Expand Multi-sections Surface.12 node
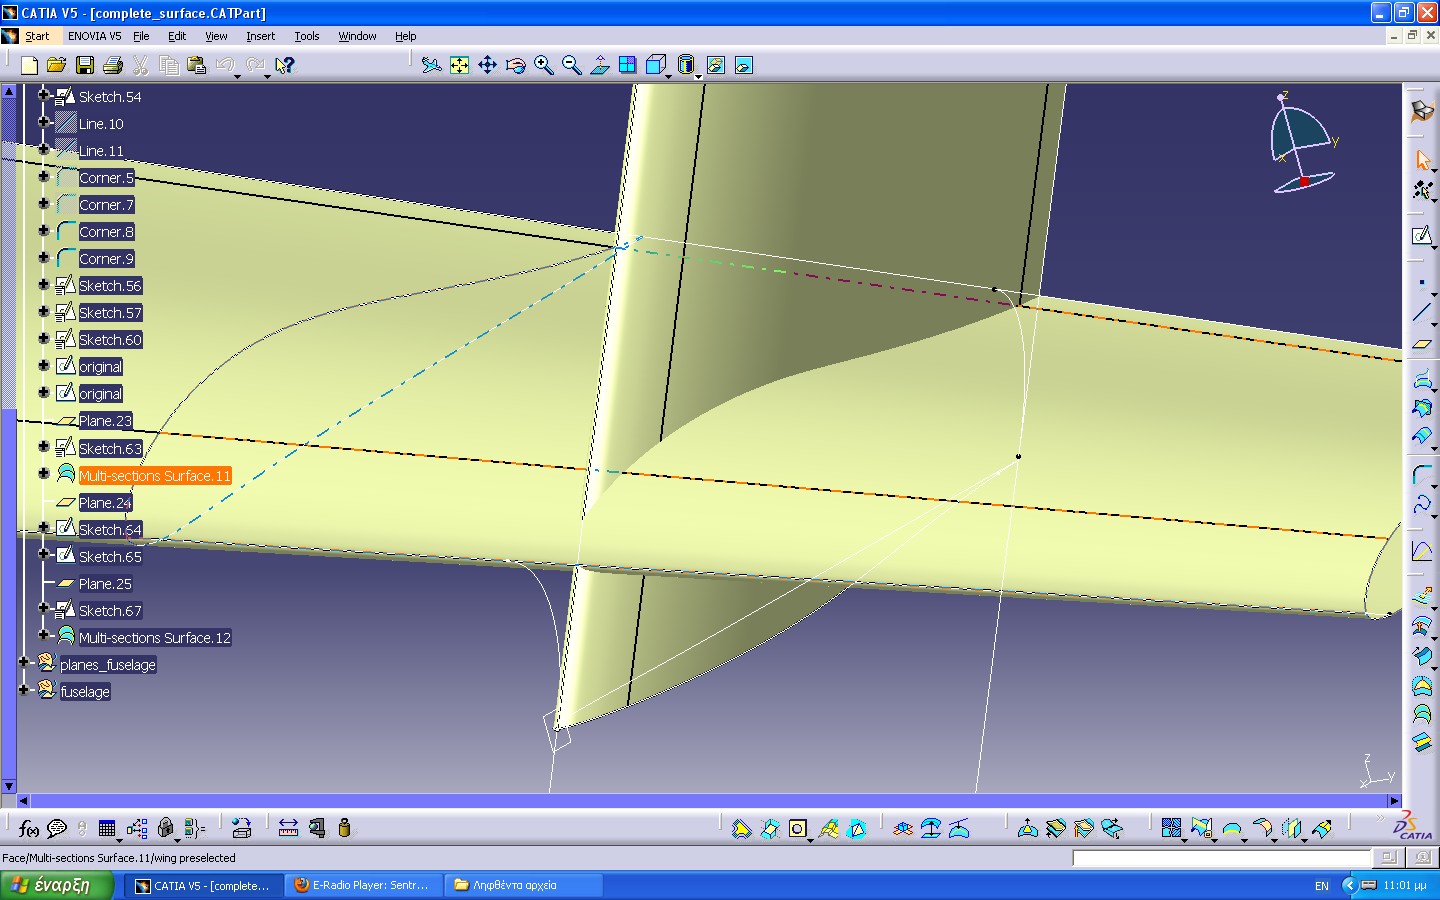Screen dimensions: 1440x900 (43, 635)
